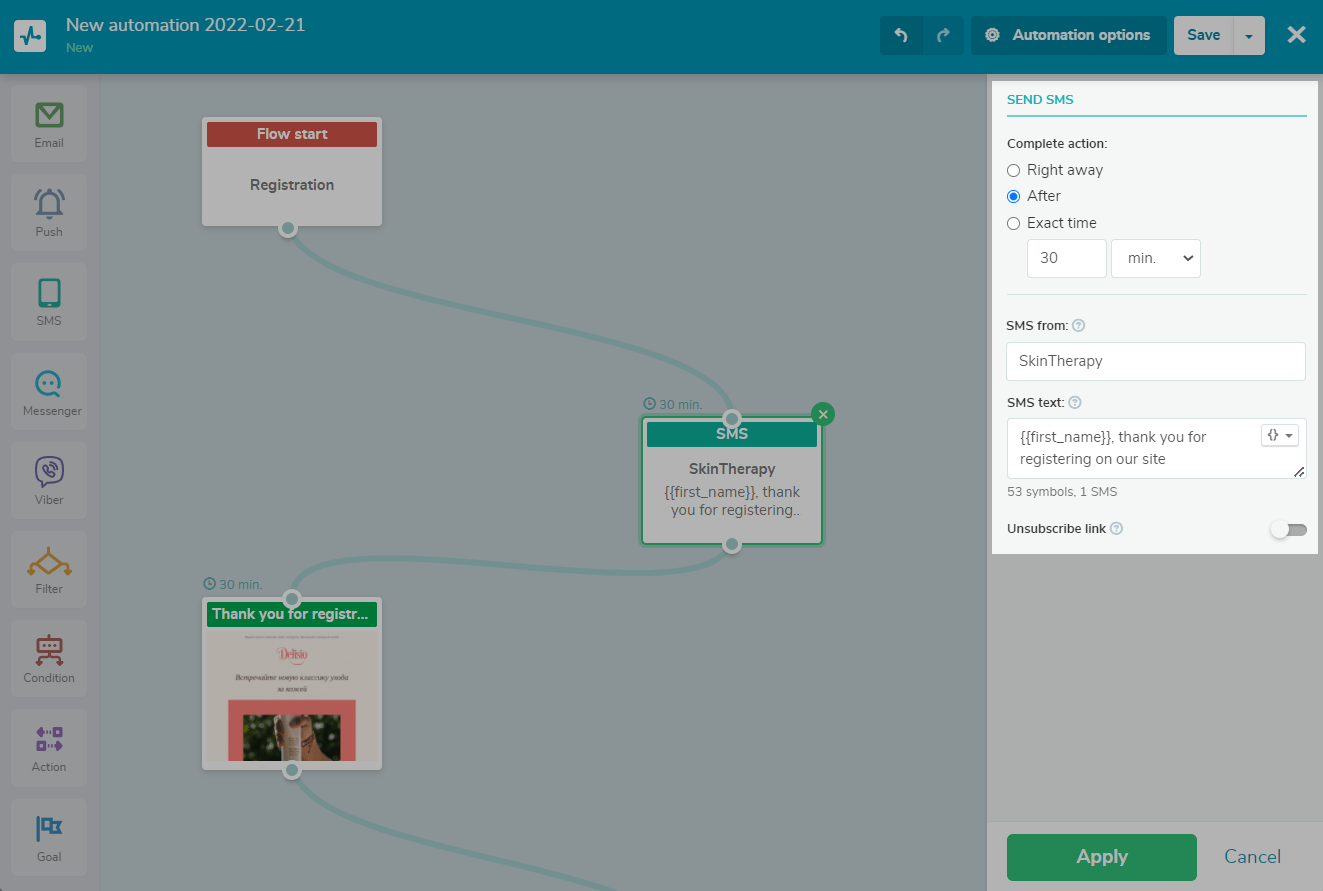
Task: Select the Goal block icon
Action: click(49, 838)
